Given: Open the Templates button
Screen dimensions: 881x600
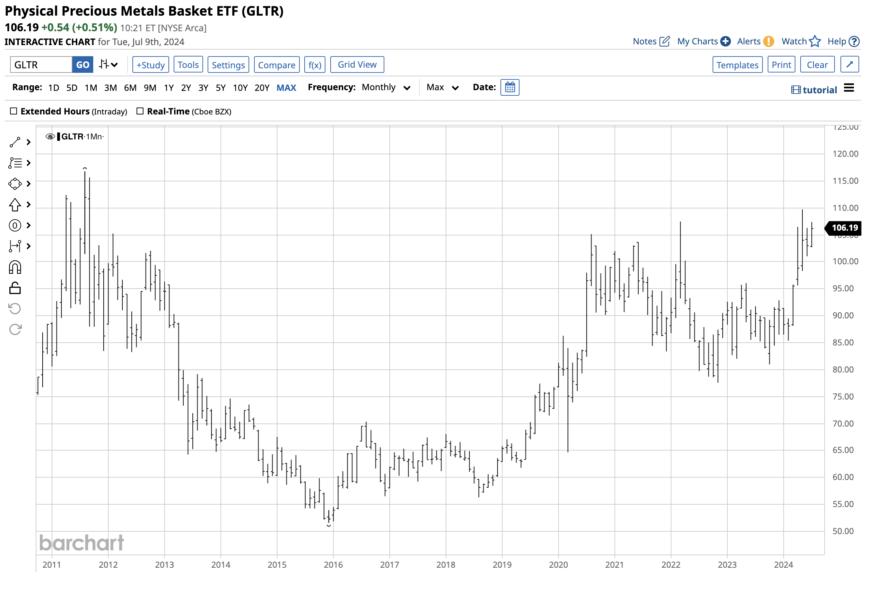Looking at the screenshot, I should click(737, 65).
